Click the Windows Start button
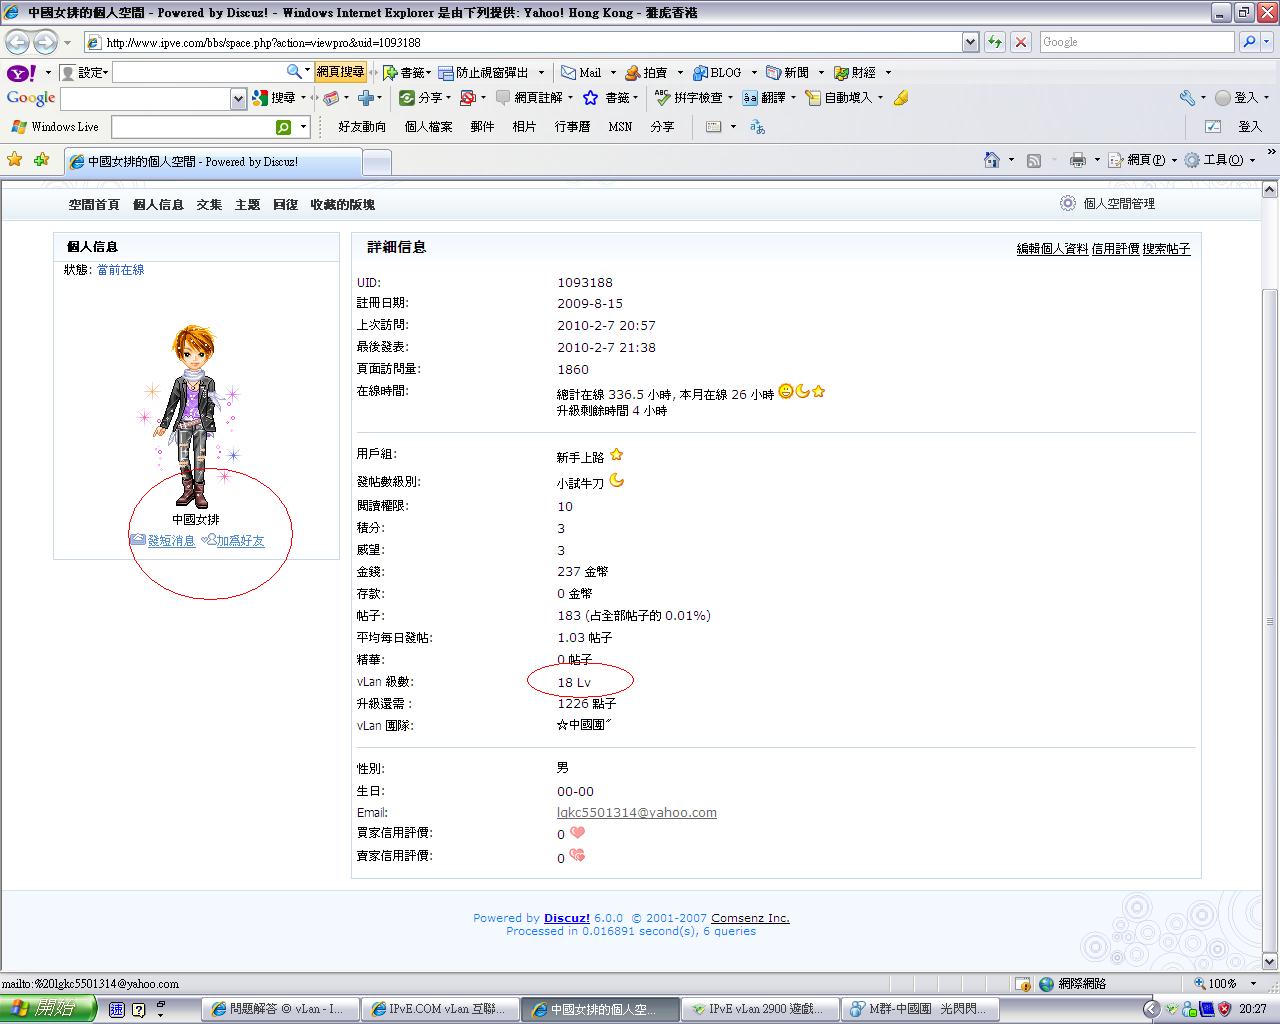The image size is (1280, 1024). (48, 1009)
